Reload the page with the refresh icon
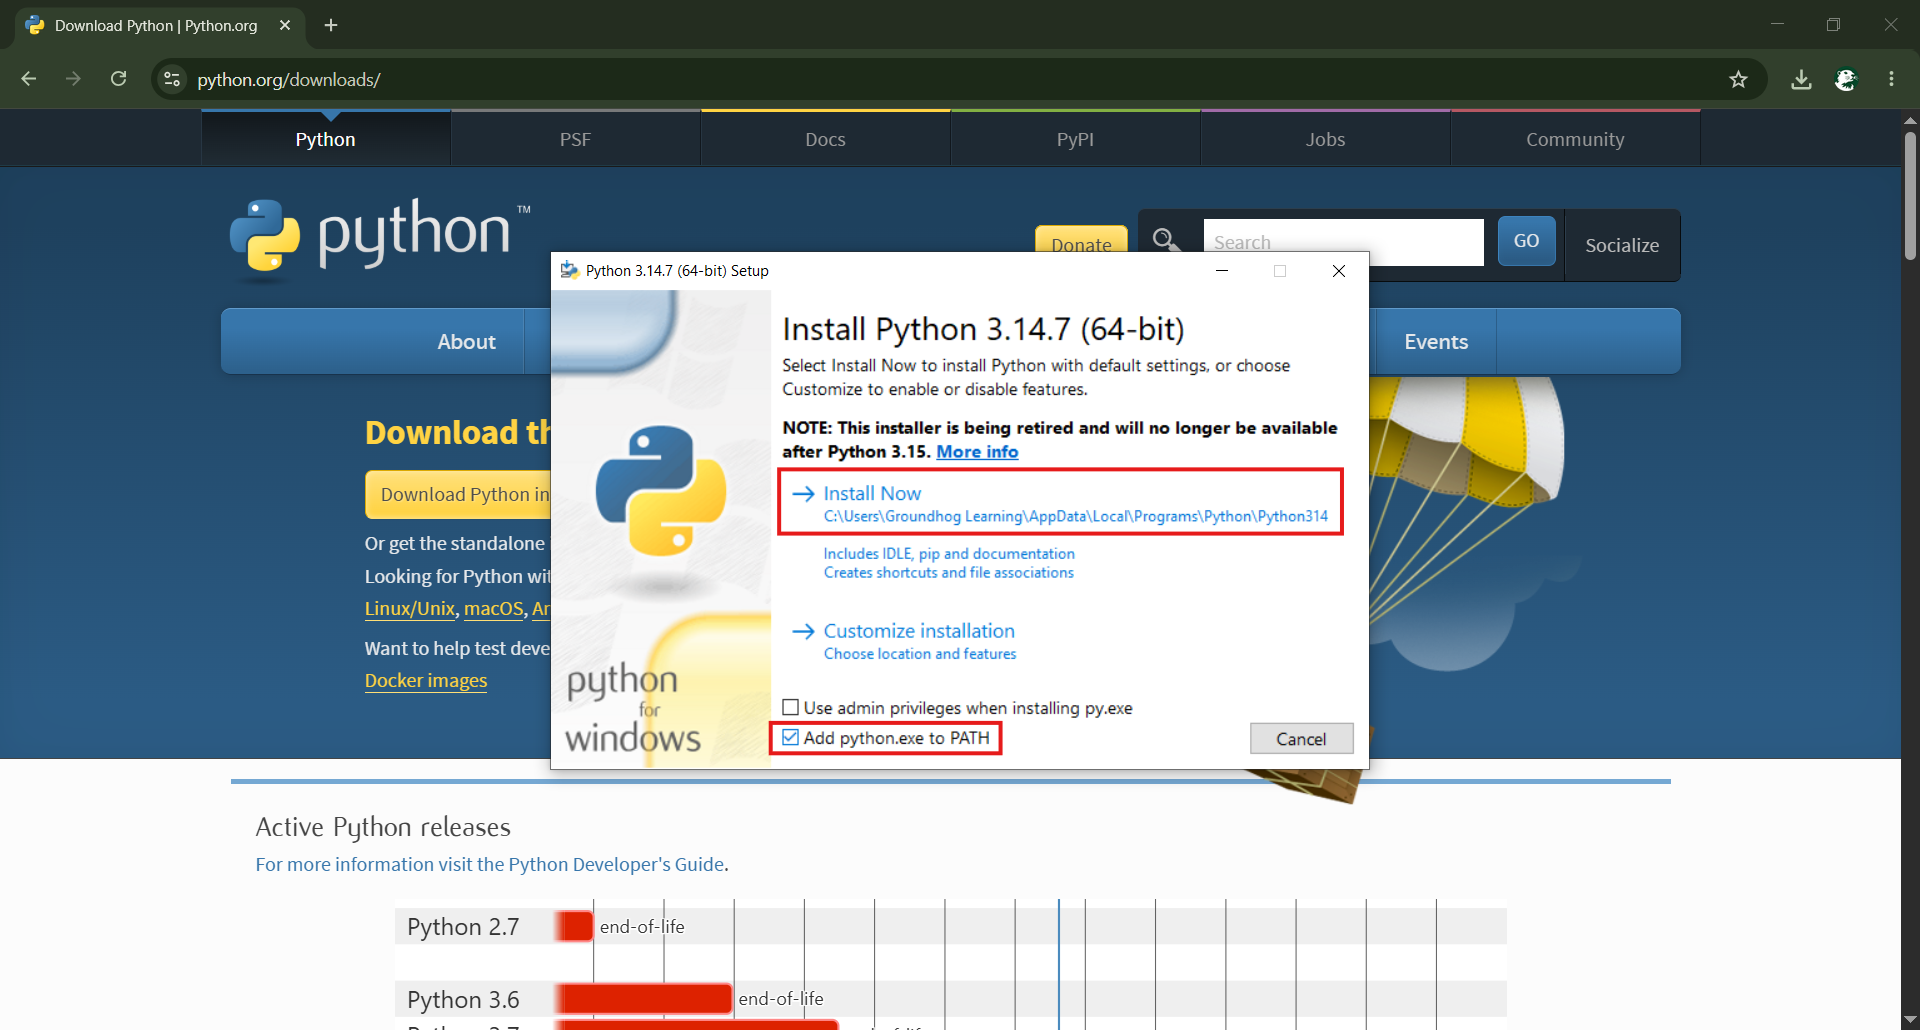Screen dimensions: 1920x1030 [118, 79]
